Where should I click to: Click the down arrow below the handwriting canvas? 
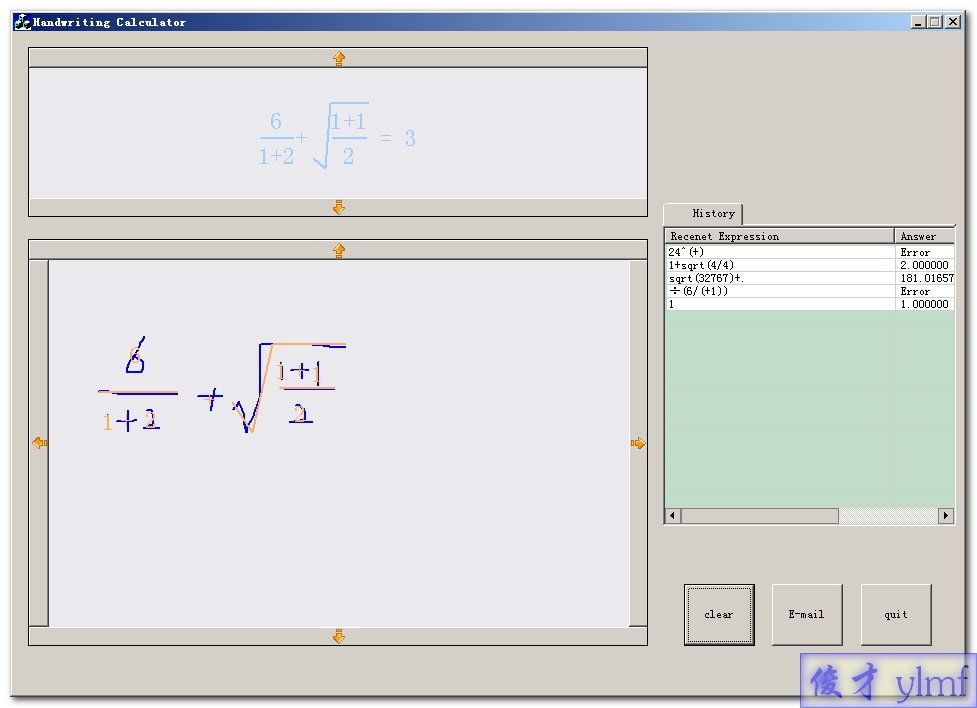pos(338,636)
